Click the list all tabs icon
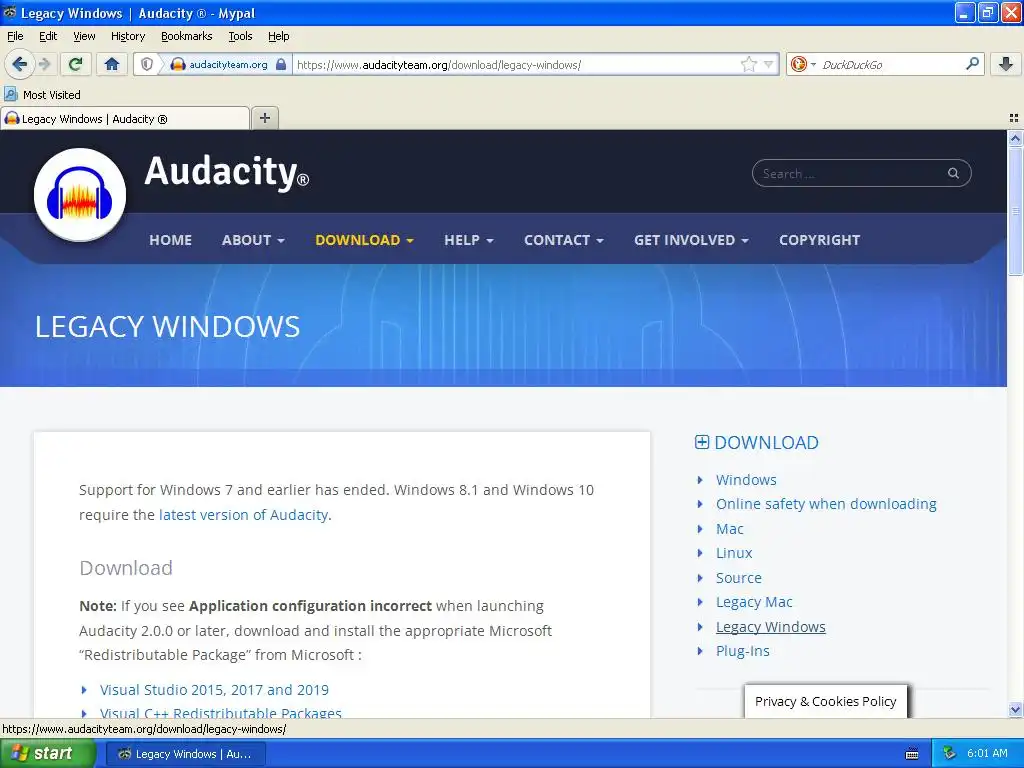 [1014, 118]
